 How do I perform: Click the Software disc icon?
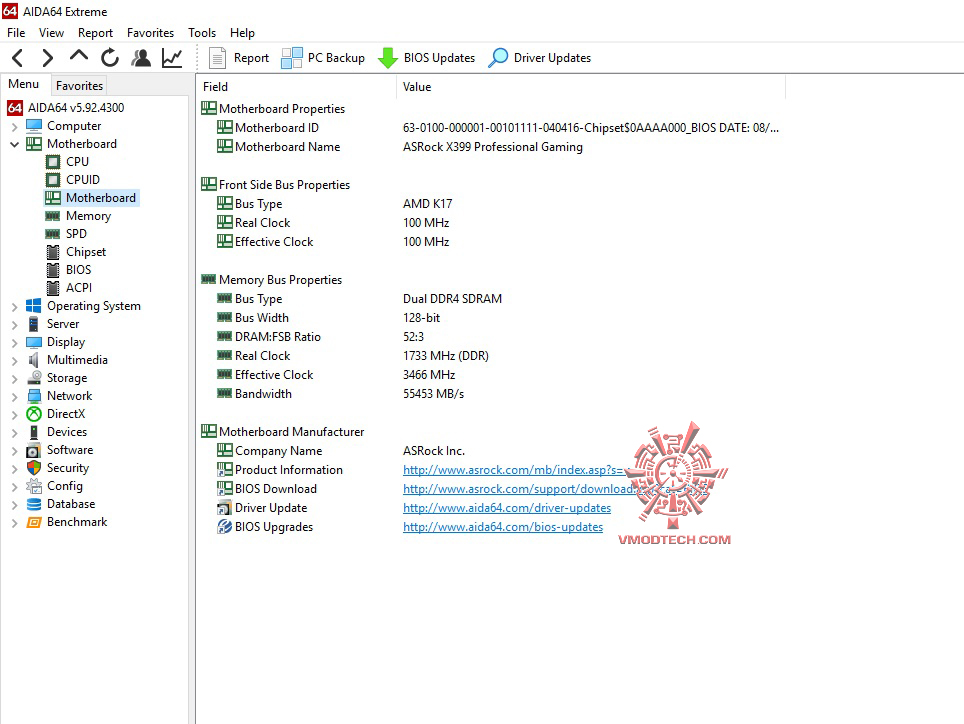(34, 450)
